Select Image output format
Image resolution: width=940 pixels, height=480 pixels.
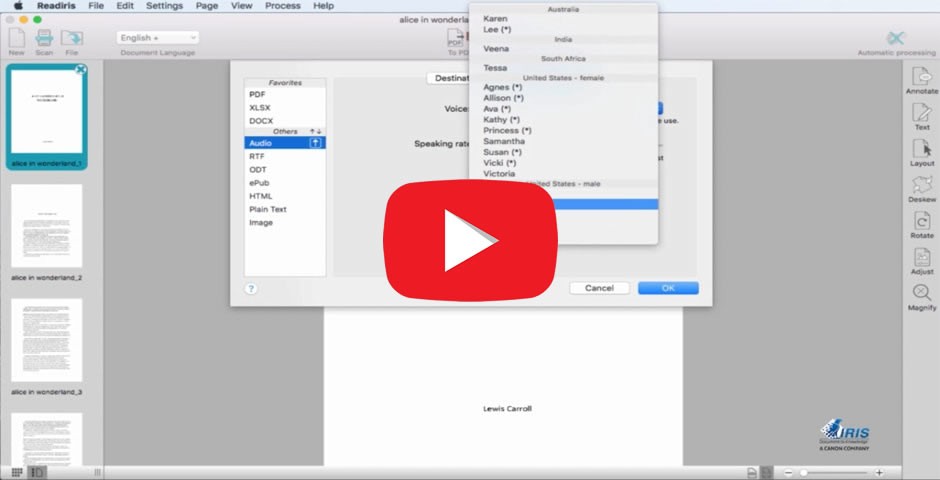click(285, 222)
